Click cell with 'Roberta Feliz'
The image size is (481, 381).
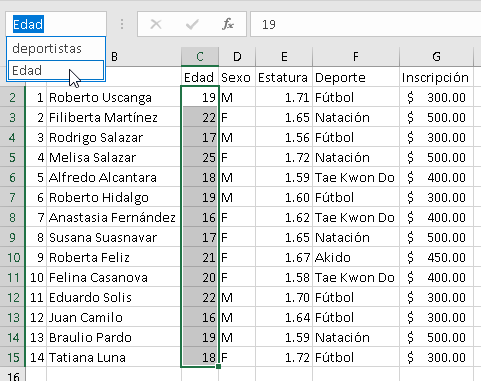(x=114, y=257)
